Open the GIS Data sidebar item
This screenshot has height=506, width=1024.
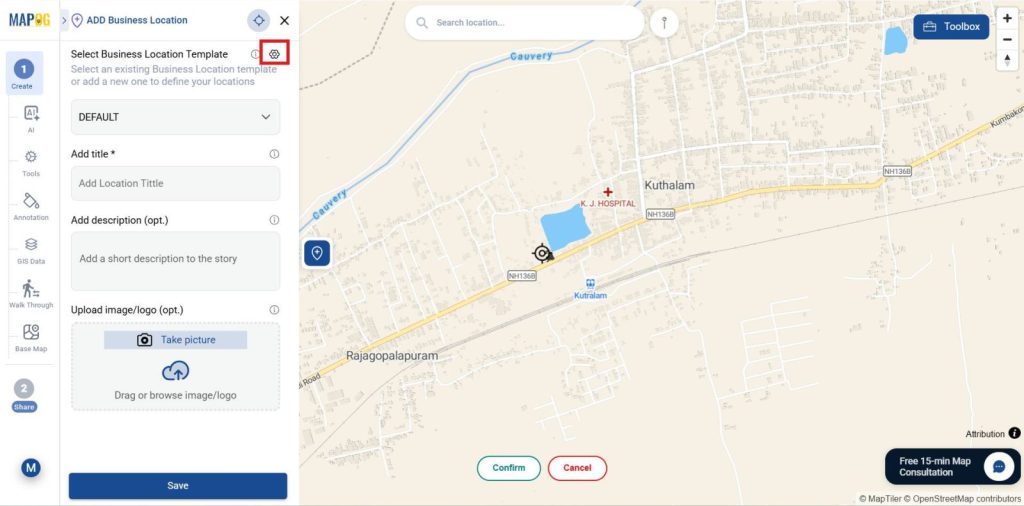click(31, 251)
